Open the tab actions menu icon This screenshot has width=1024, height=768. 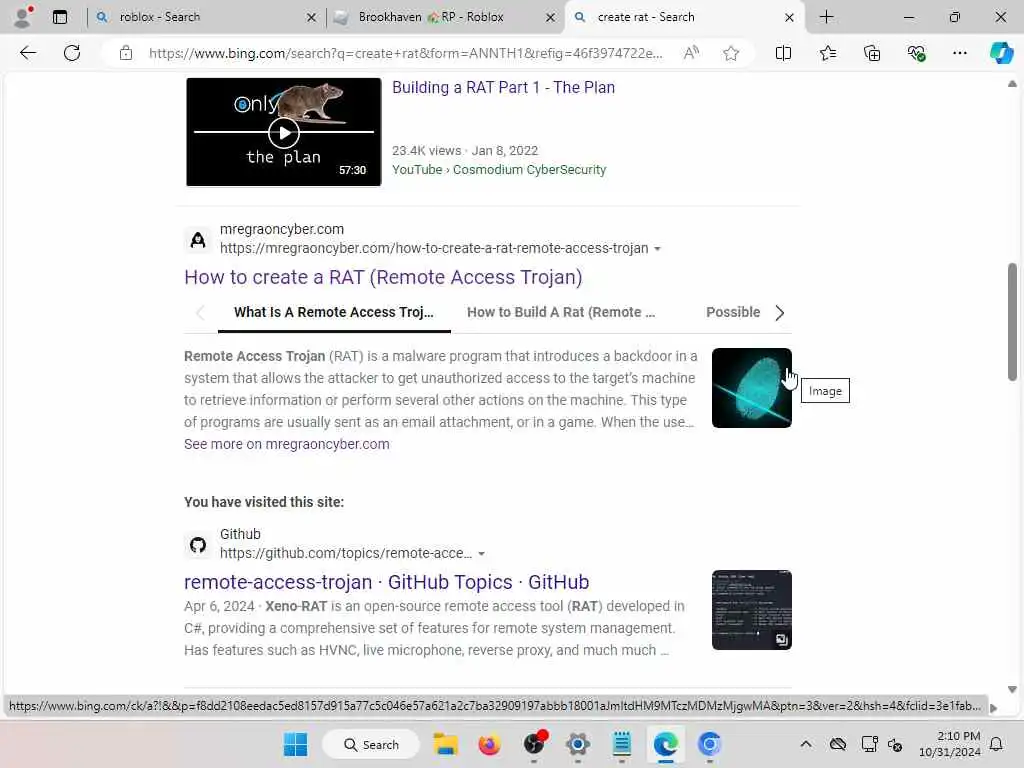point(59,17)
